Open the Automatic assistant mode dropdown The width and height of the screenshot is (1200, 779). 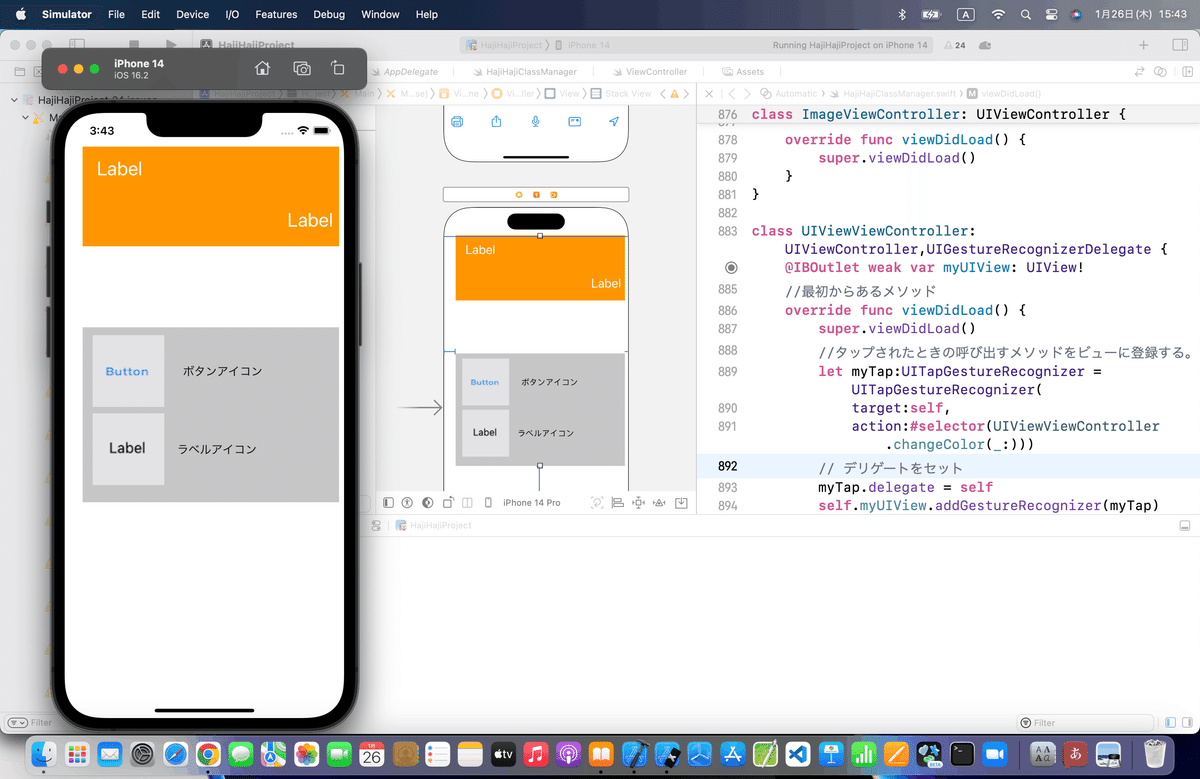(789, 93)
